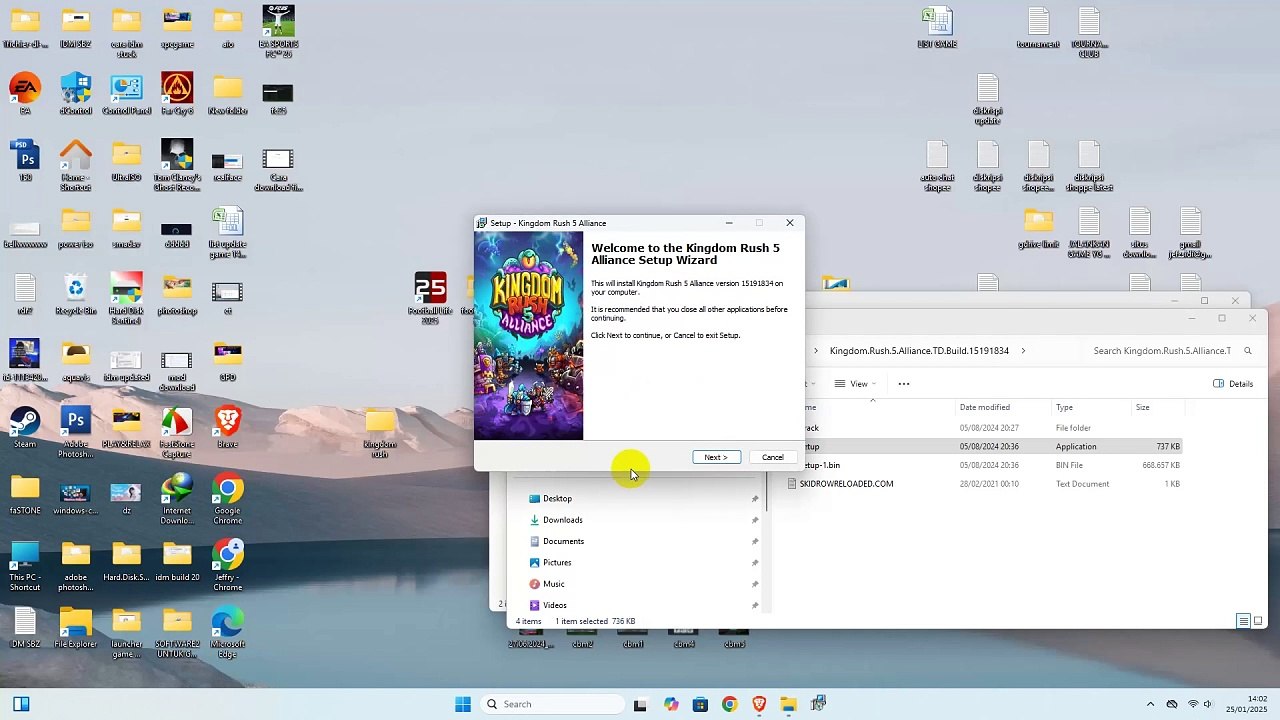Select the EA SPORTS FC 26 desktop icon
This screenshot has height=720, width=1280.
point(278,31)
